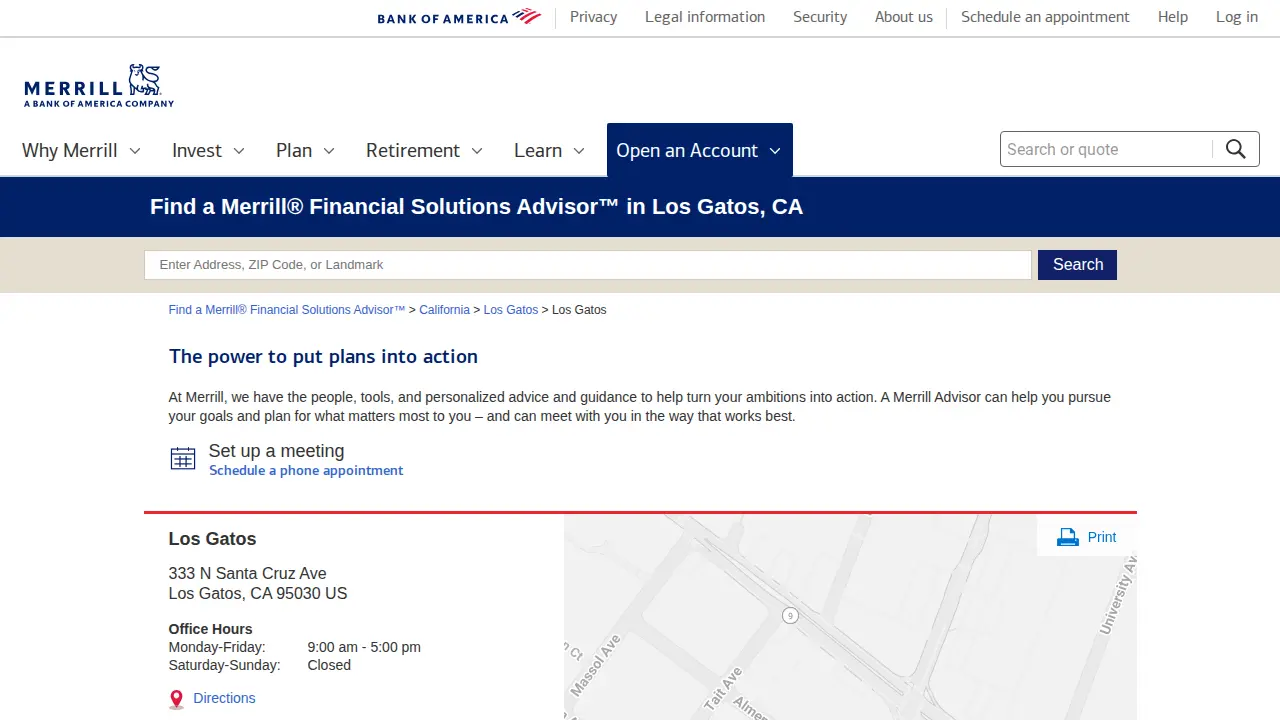Viewport: 1280px width, 720px height.
Task: Click the University Ave map label
Action: point(1118,596)
